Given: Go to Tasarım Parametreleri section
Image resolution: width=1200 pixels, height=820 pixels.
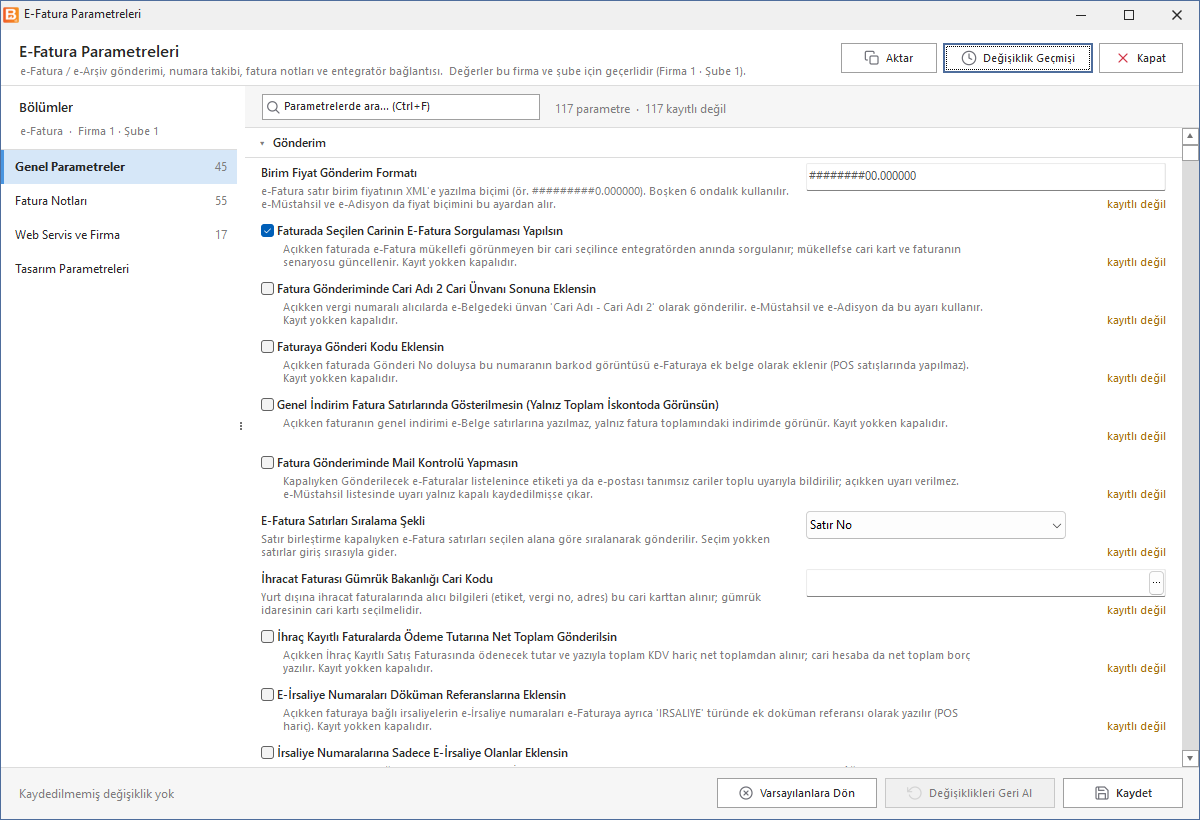Looking at the screenshot, I should 119,269.
